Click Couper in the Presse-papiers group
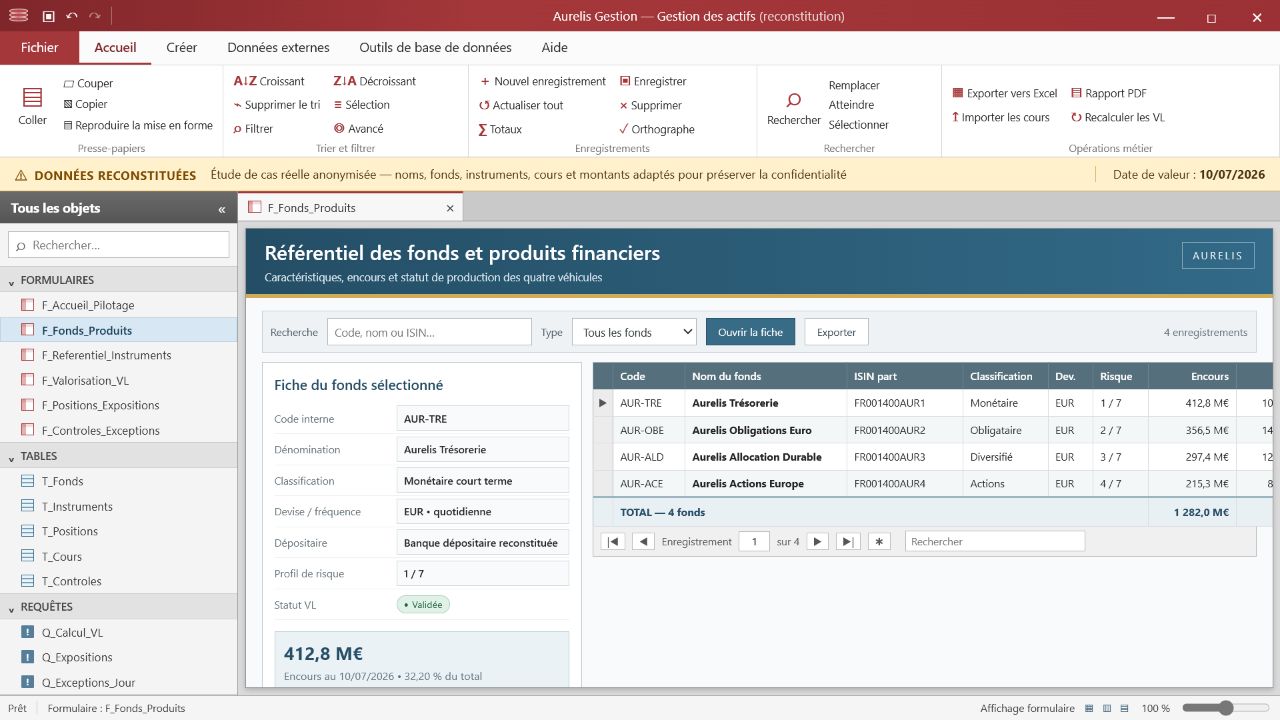 pyautogui.click(x=88, y=84)
